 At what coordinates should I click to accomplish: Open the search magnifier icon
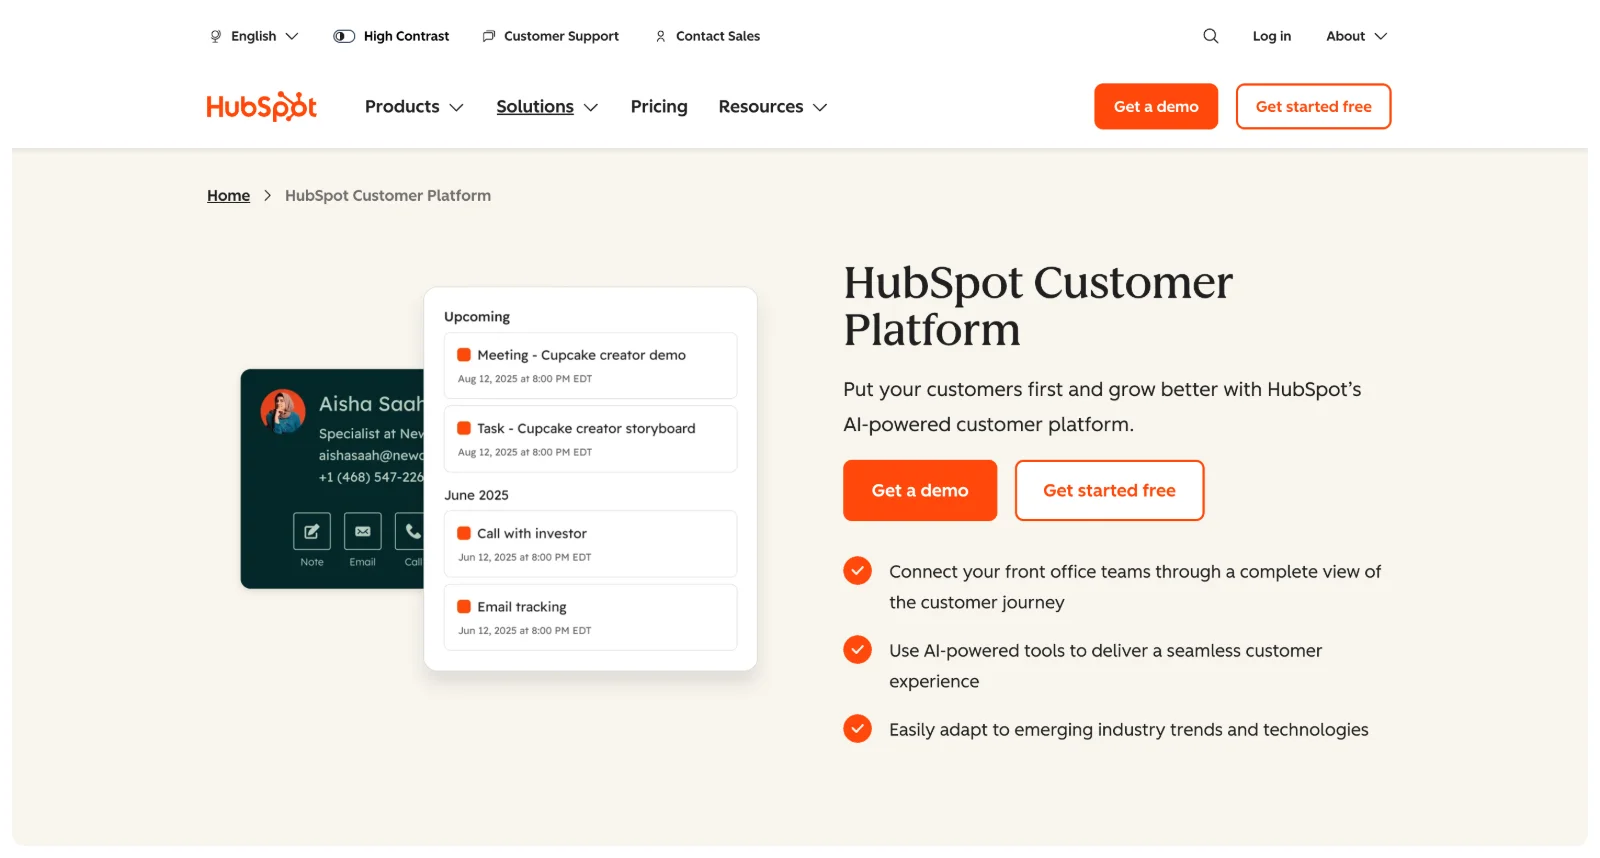[1210, 36]
